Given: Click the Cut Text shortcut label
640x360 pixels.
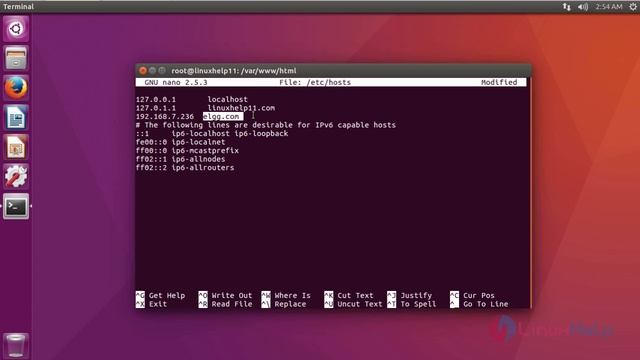Looking at the screenshot, I should (x=356, y=296).
